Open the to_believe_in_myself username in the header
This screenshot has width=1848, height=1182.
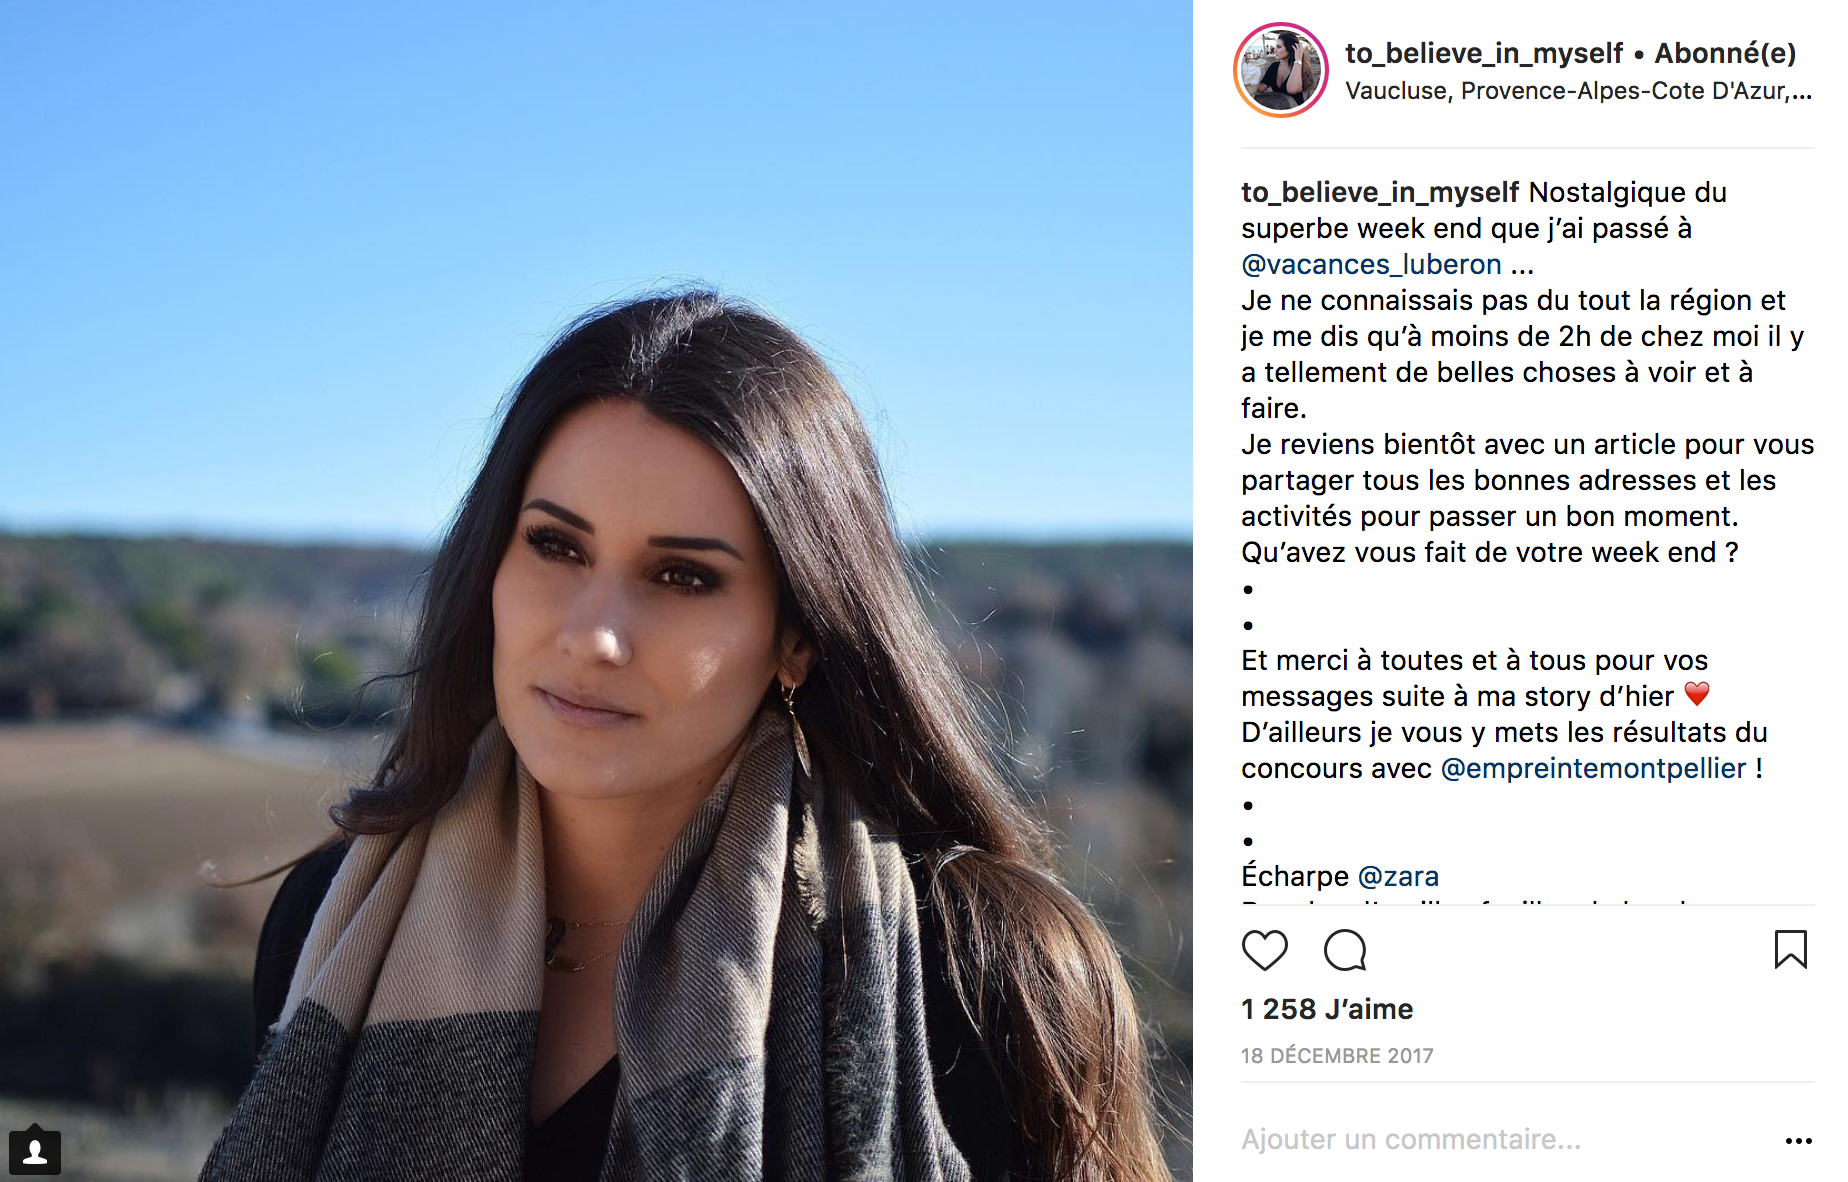click(1483, 54)
